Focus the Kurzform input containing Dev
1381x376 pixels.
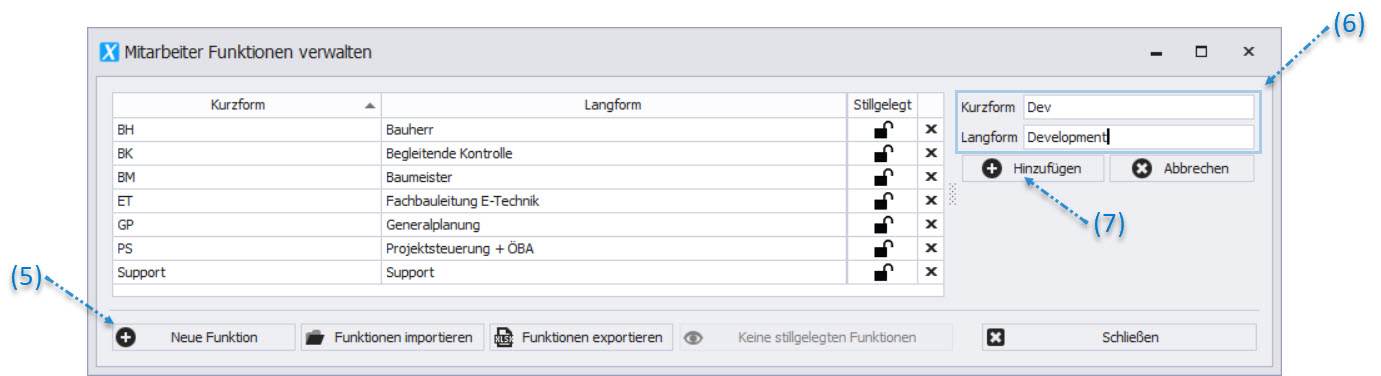pos(1138,107)
